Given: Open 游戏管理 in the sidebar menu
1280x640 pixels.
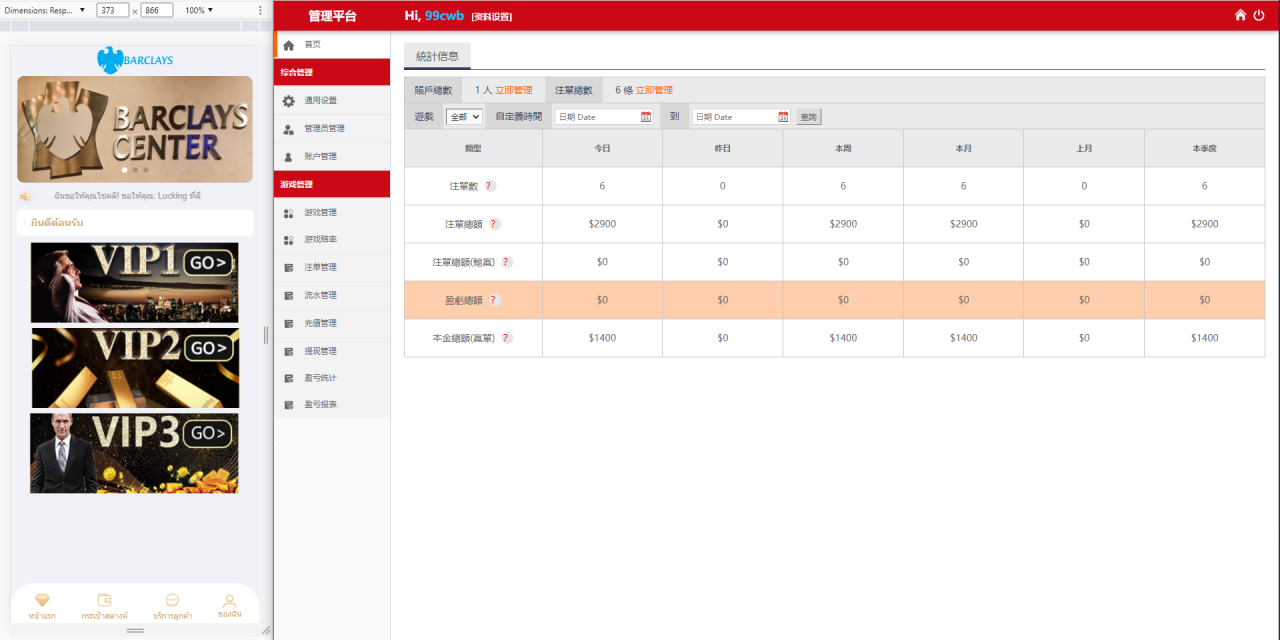Looking at the screenshot, I should point(320,213).
